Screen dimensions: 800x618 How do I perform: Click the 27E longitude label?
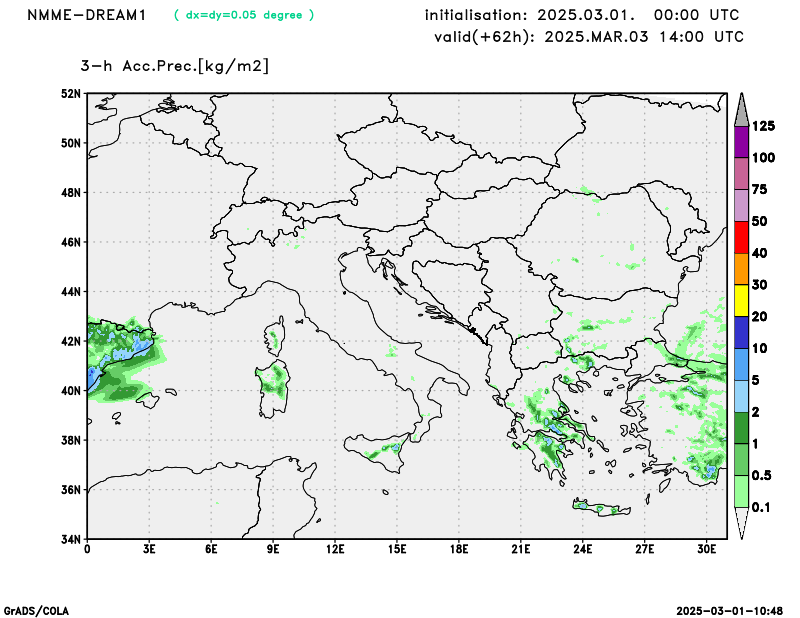(x=645, y=550)
